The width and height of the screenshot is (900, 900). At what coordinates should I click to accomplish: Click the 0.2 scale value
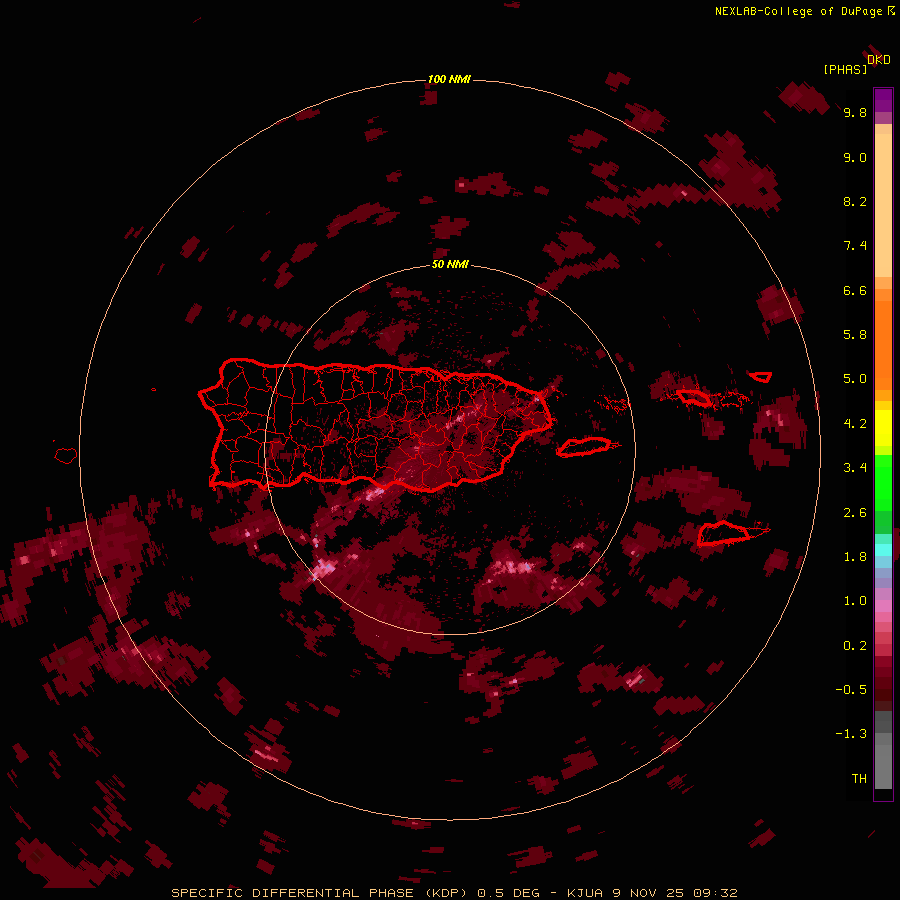coord(855,645)
